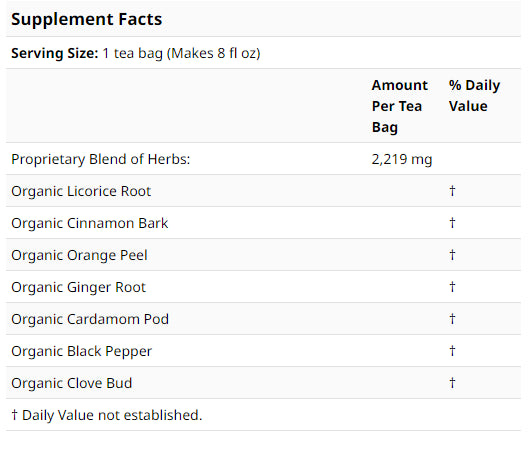Click the dagger beside Organic Black Pepper
The height and width of the screenshot is (462, 529).
click(452, 351)
